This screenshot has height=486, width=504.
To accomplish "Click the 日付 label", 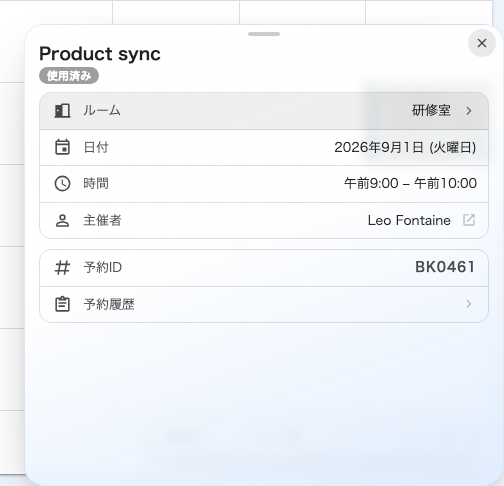I will 96,147.
